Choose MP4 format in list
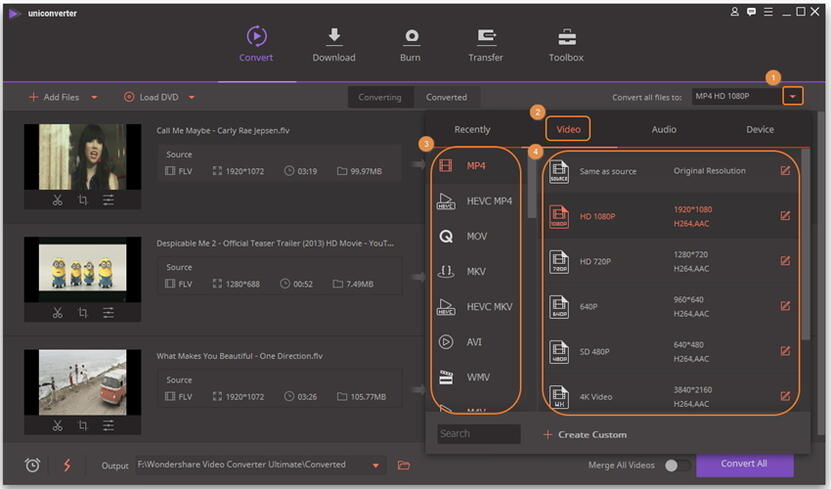 pos(476,166)
